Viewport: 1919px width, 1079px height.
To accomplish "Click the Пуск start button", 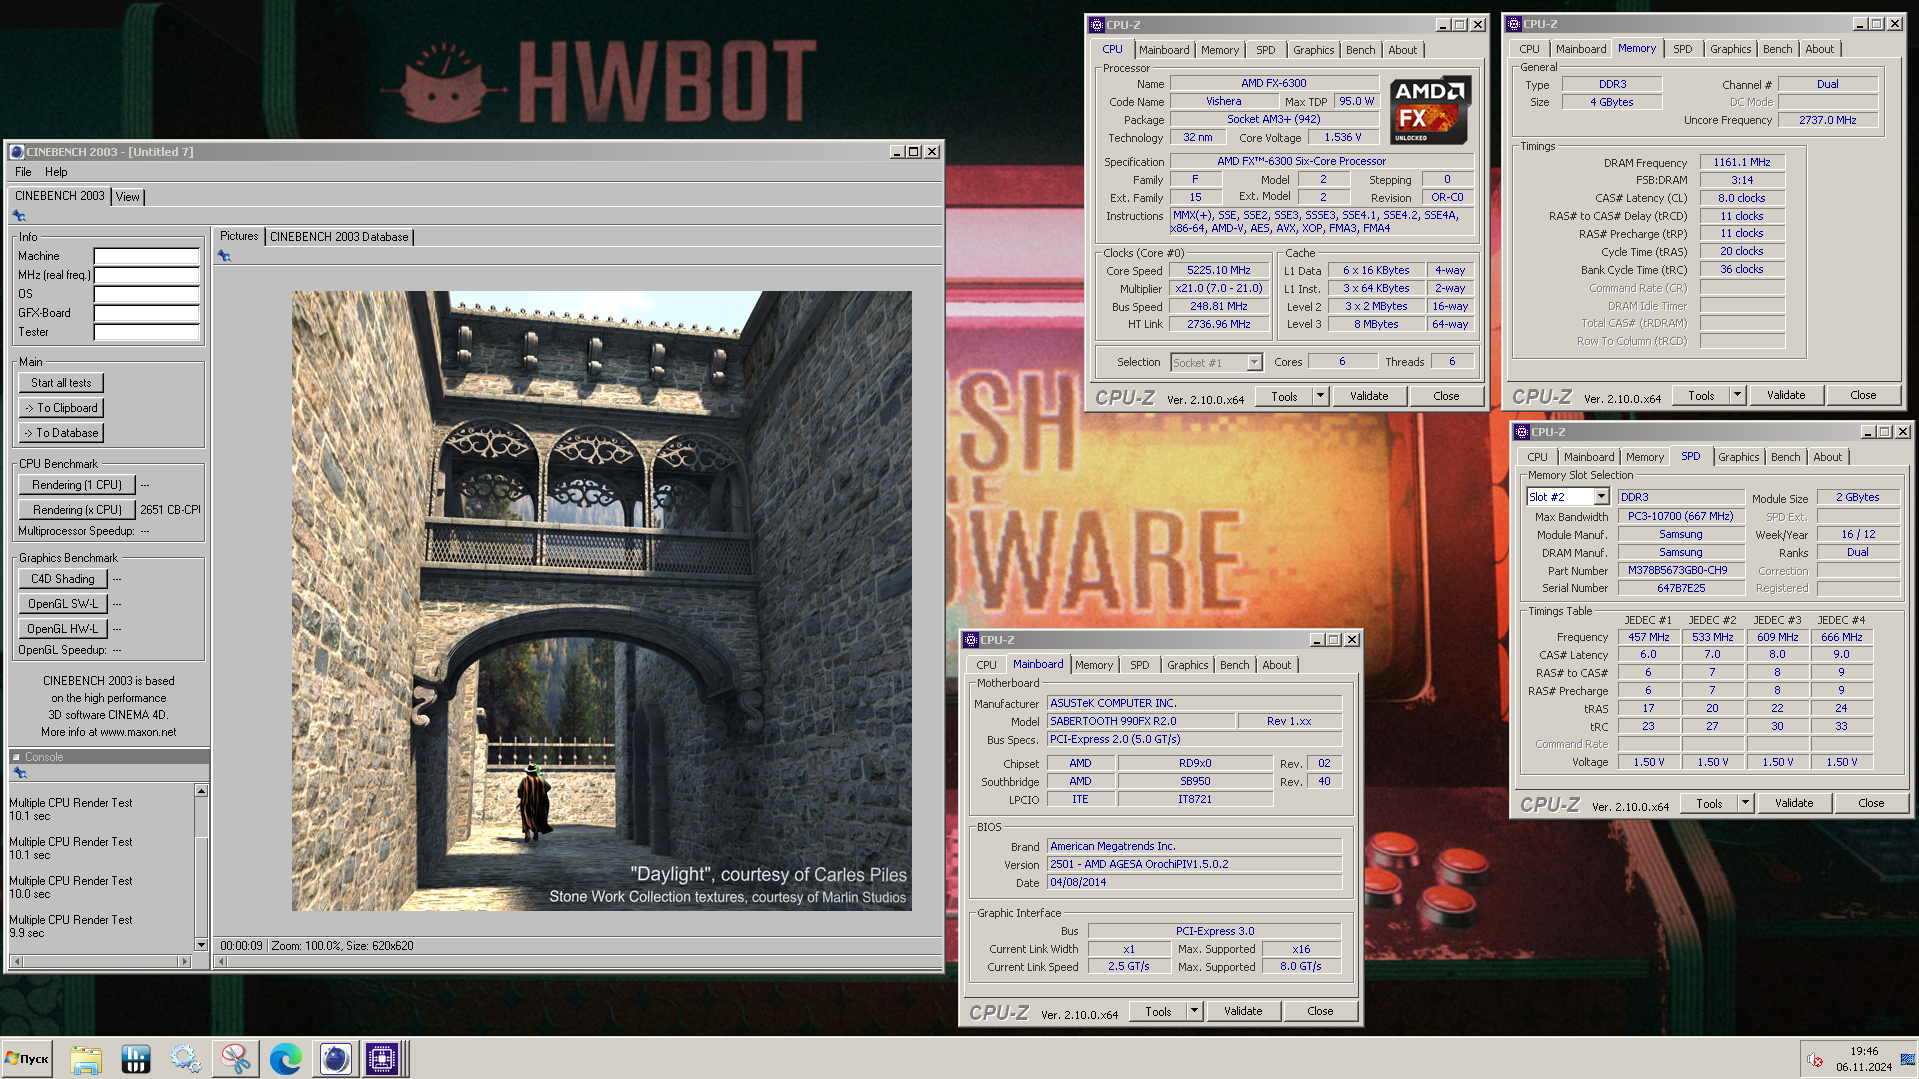I will 27,1058.
